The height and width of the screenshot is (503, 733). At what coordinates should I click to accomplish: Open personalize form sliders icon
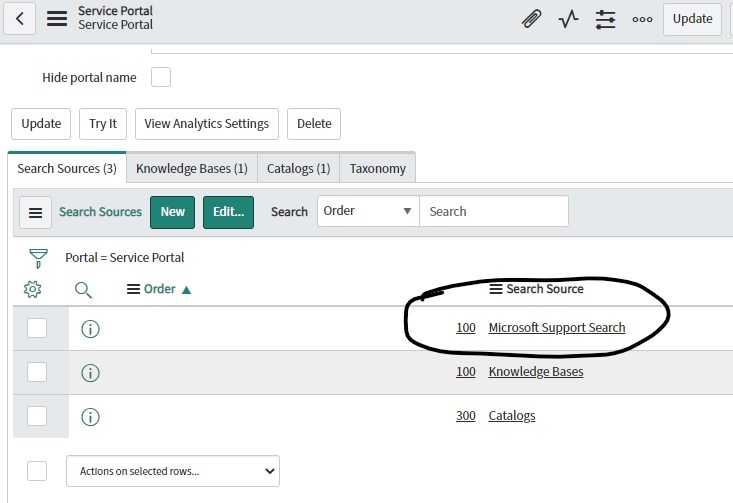point(605,19)
